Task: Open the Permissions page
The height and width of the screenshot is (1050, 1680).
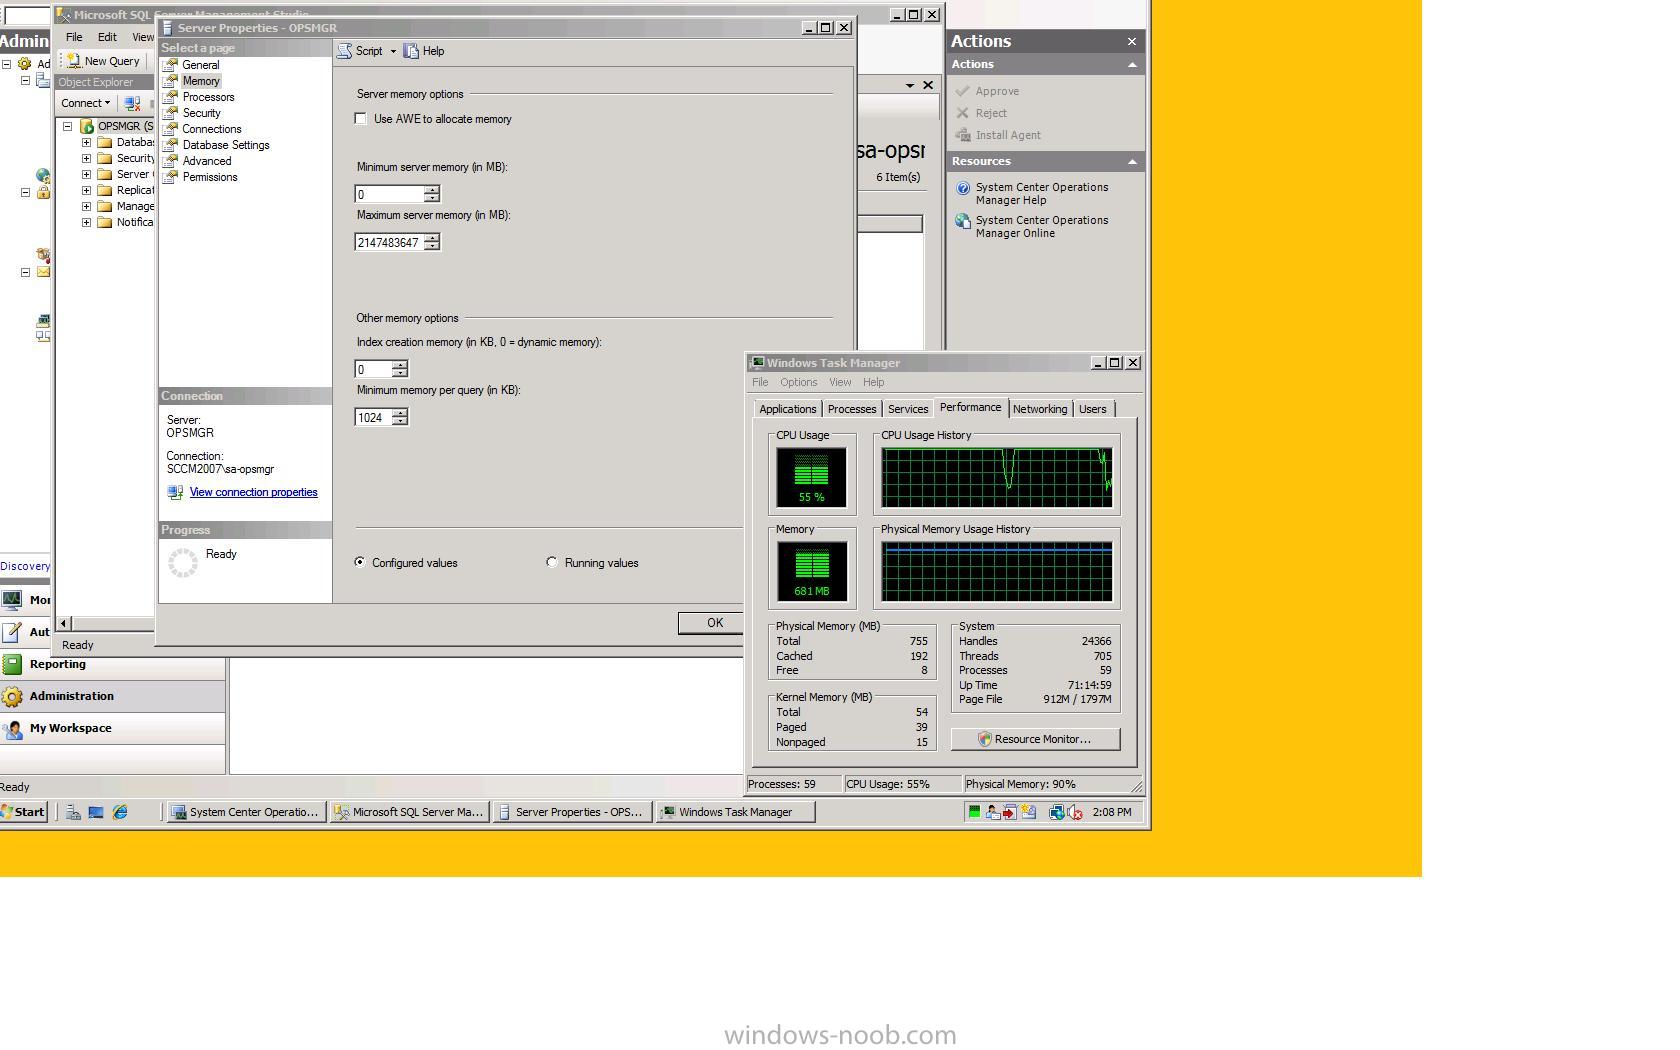Action: 210,177
